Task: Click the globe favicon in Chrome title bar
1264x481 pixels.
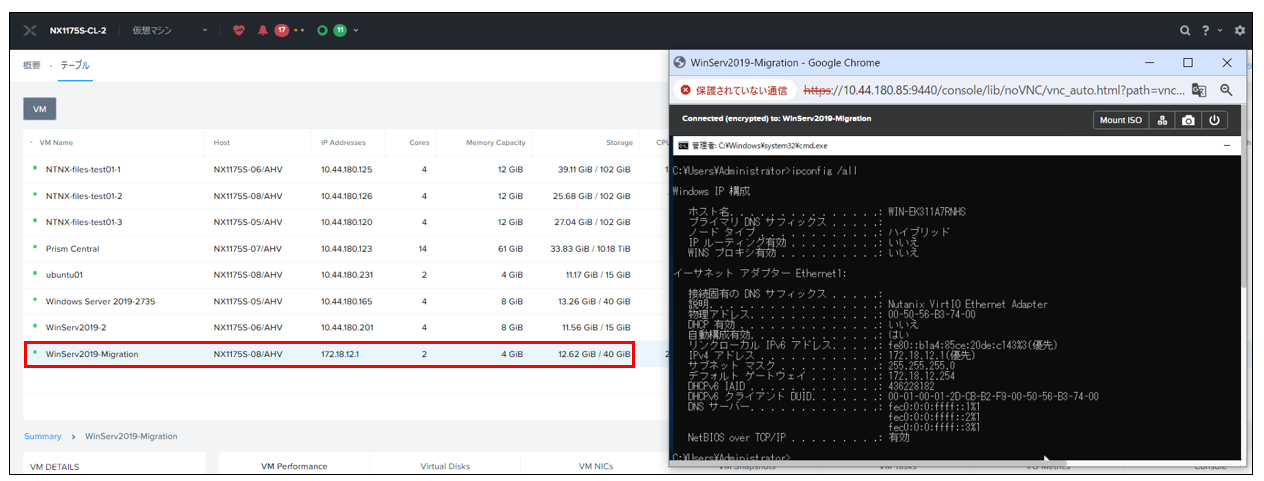Action: (680, 62)
